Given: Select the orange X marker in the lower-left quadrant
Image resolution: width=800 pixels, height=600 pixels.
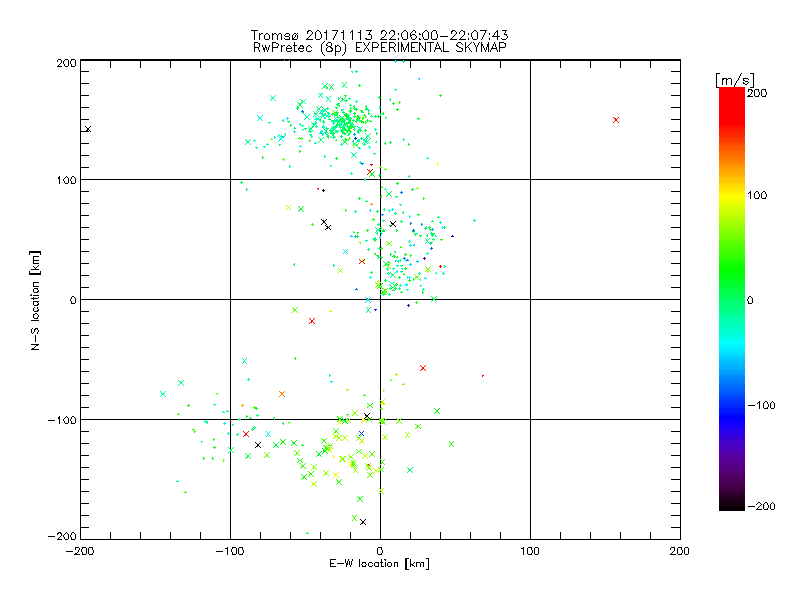Looking at the screenshot, I should click(x=282, y=394).
